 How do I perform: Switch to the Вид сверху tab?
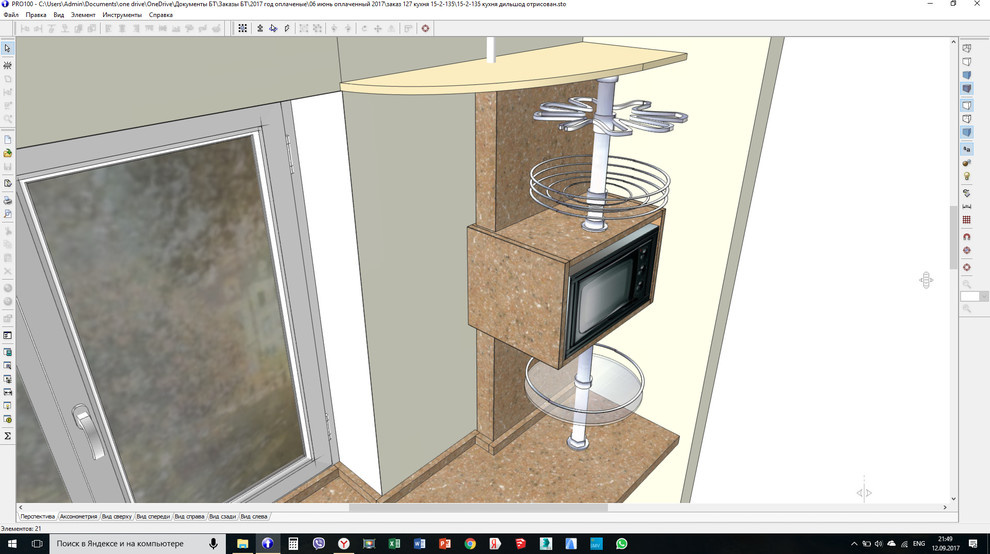[116, 517]
